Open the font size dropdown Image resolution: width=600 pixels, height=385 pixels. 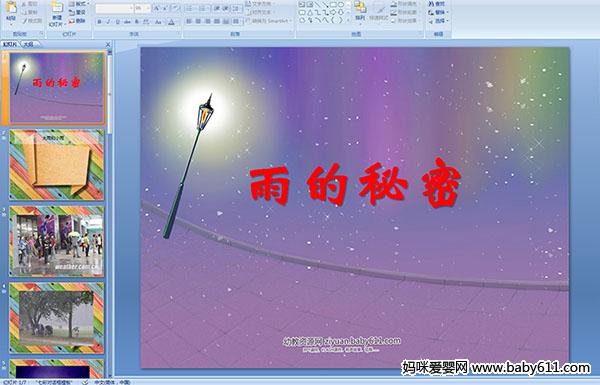coord(148,8)
